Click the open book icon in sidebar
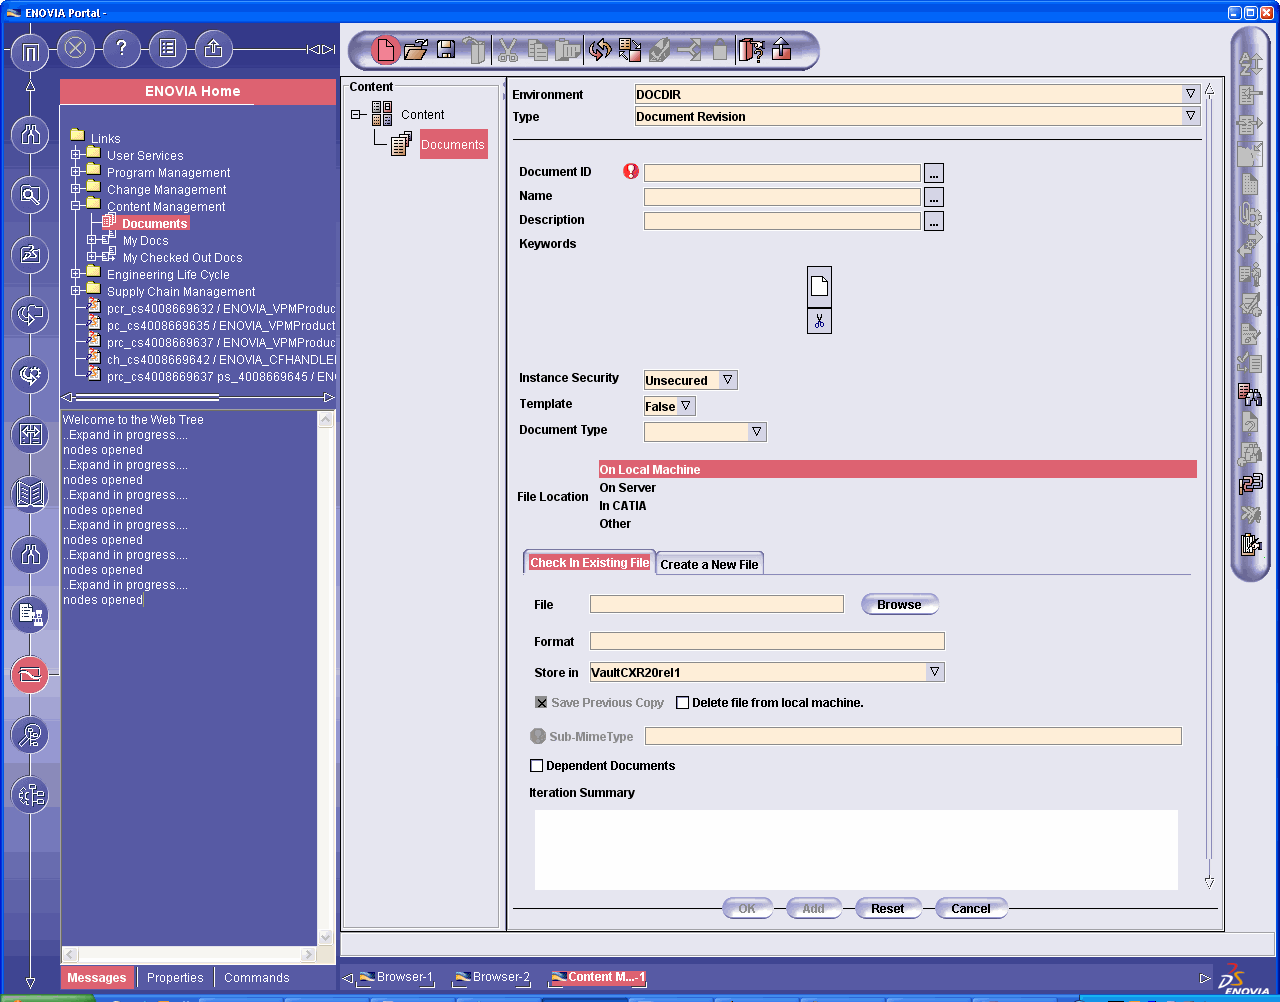1280x1002 pixels. pos(30,494)
